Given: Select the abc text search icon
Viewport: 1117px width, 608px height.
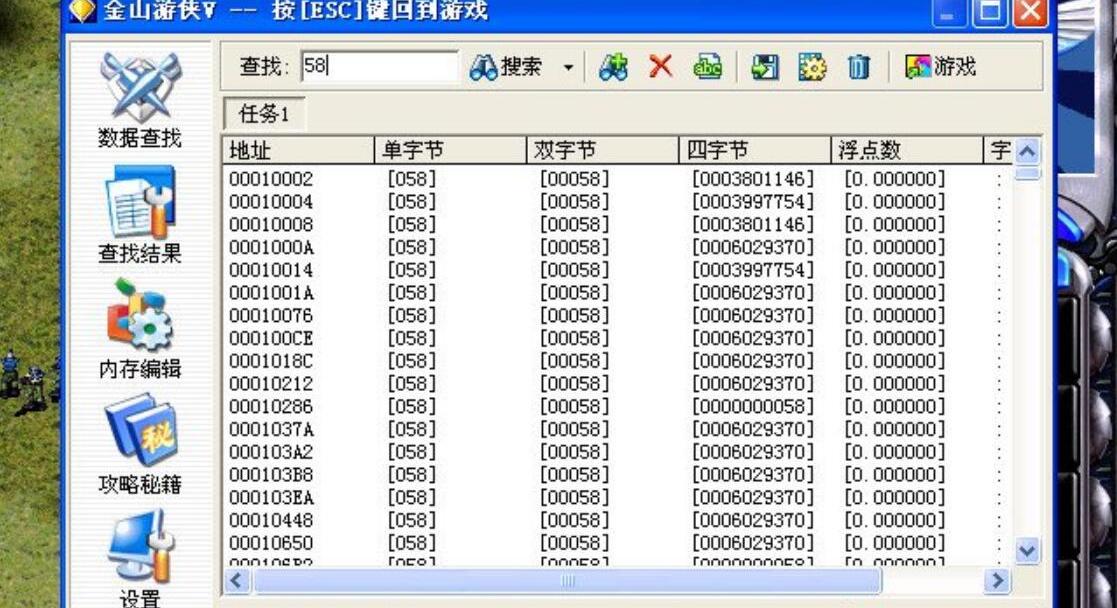Looking at the screenshot, I should pos(708,65).
